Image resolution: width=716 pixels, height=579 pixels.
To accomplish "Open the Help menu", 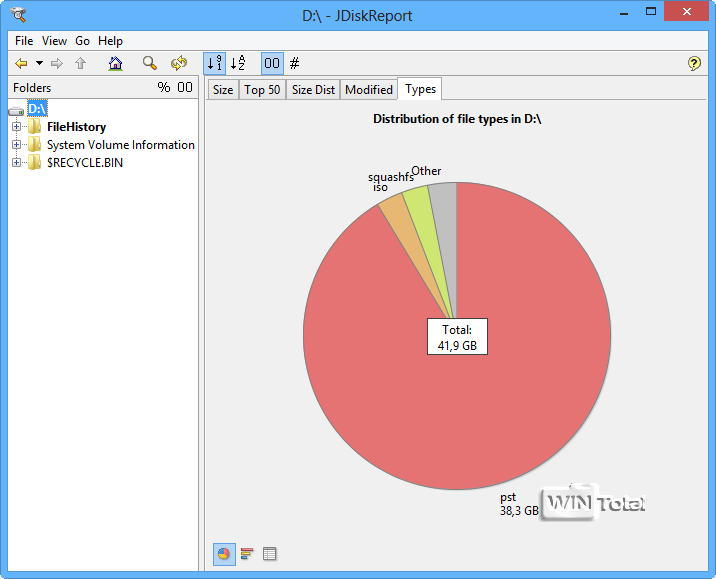I will point(111,41).
